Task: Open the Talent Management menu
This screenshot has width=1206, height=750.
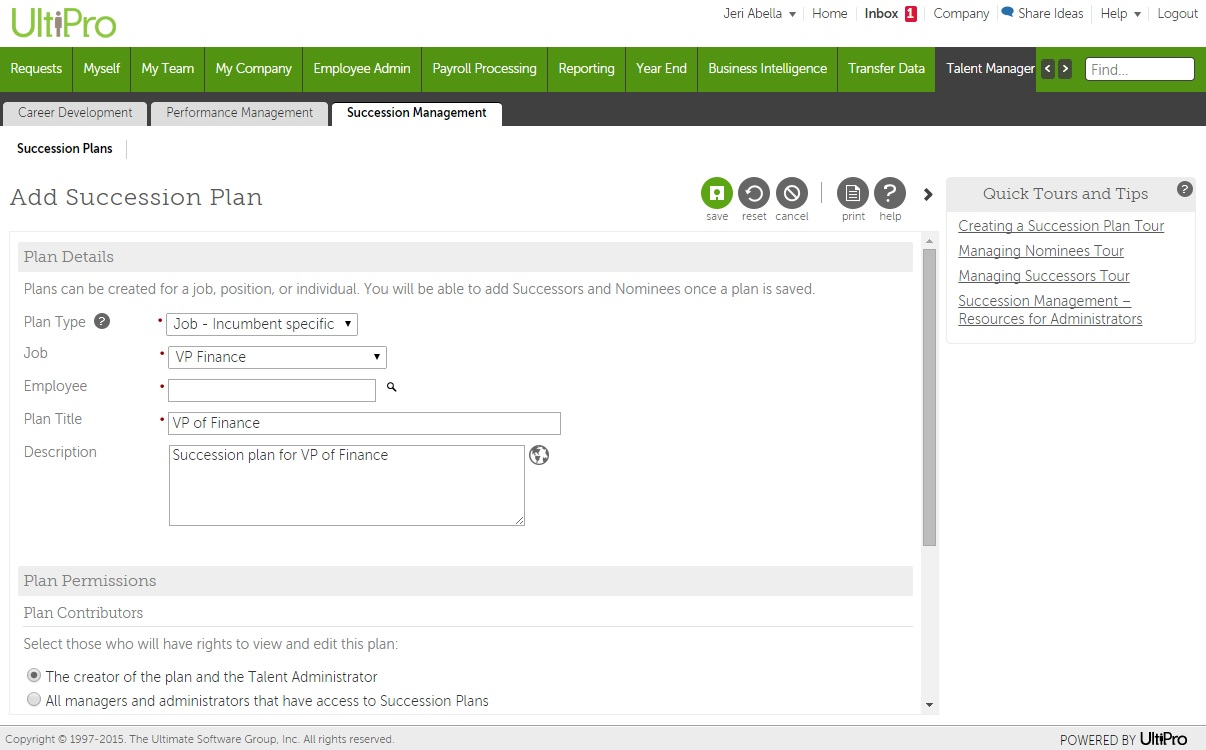Action: [986, 69]
